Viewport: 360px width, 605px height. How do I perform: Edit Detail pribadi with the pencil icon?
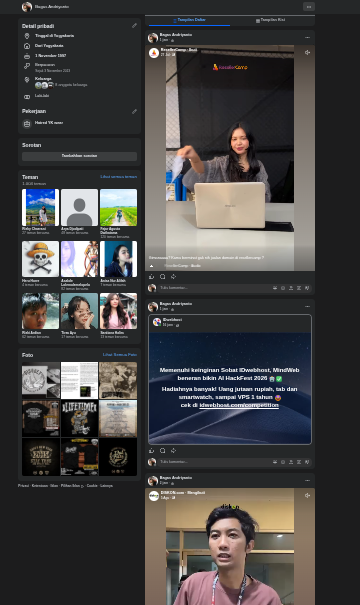point(134,25)
